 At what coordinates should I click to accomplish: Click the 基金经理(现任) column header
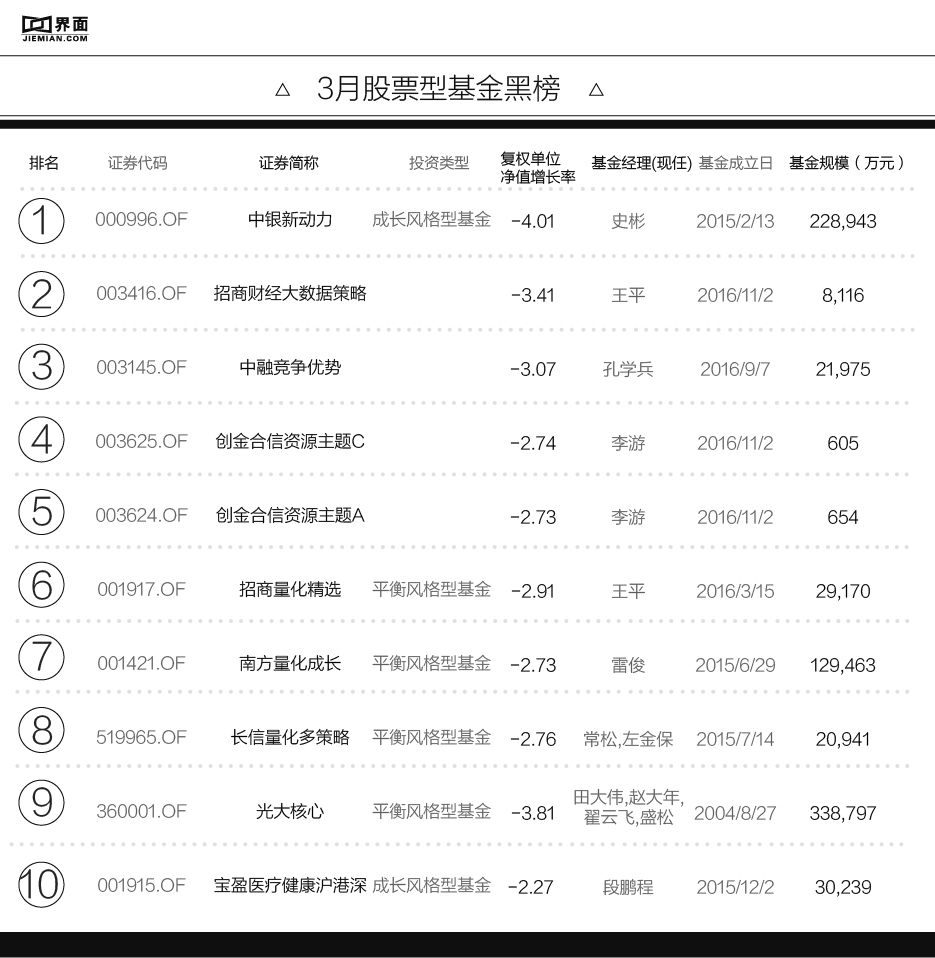[642, 163]
